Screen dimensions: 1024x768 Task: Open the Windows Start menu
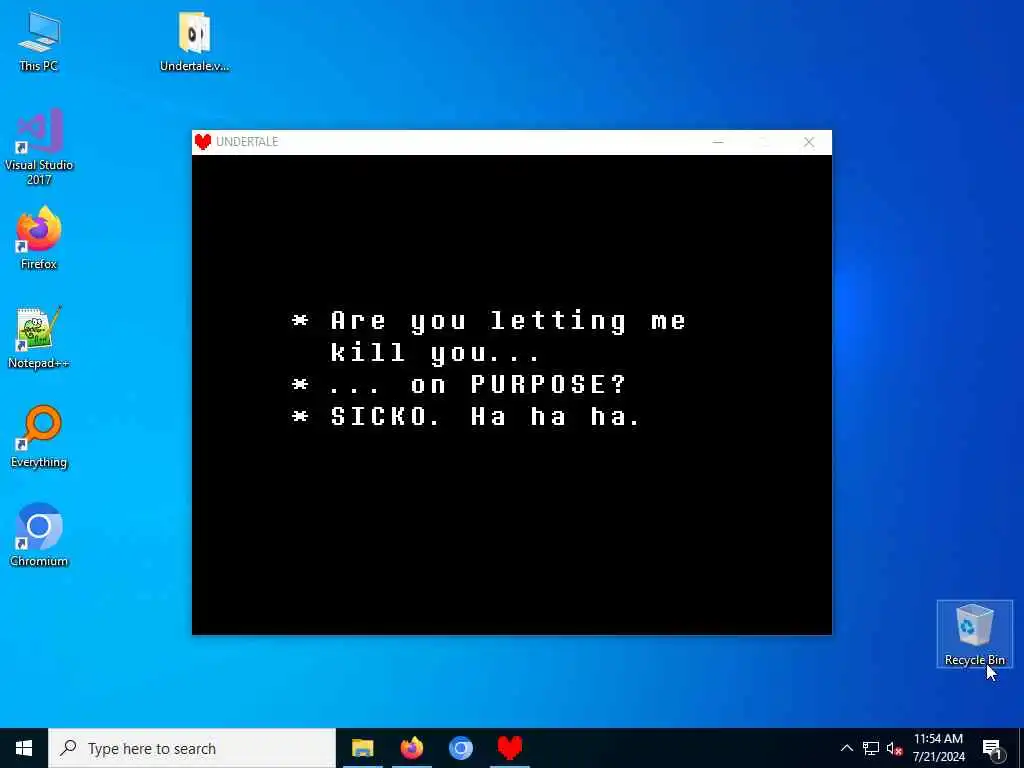[24, 748]
